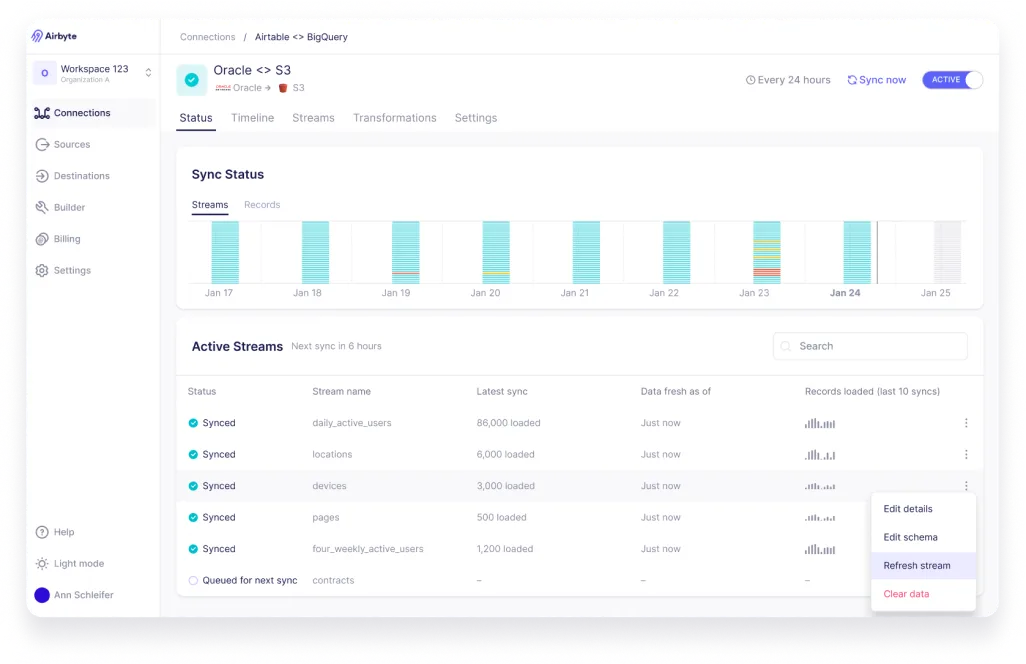
Task: Click records sparkline for devices stream
Action: tap(820, 486)
